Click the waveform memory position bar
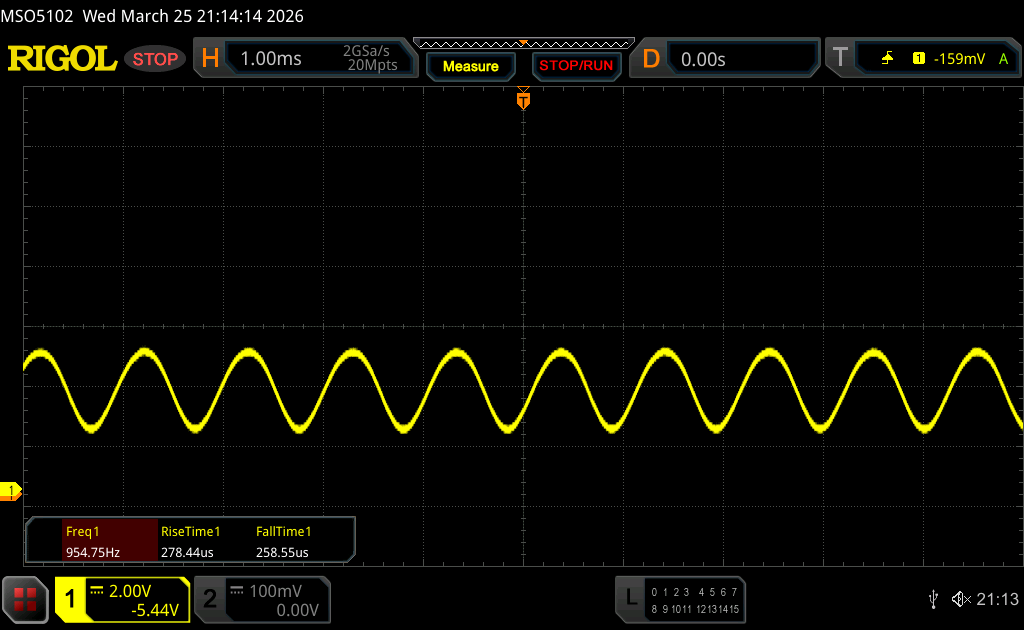Viewport: 1024px width, 630px height. (523, 43)
